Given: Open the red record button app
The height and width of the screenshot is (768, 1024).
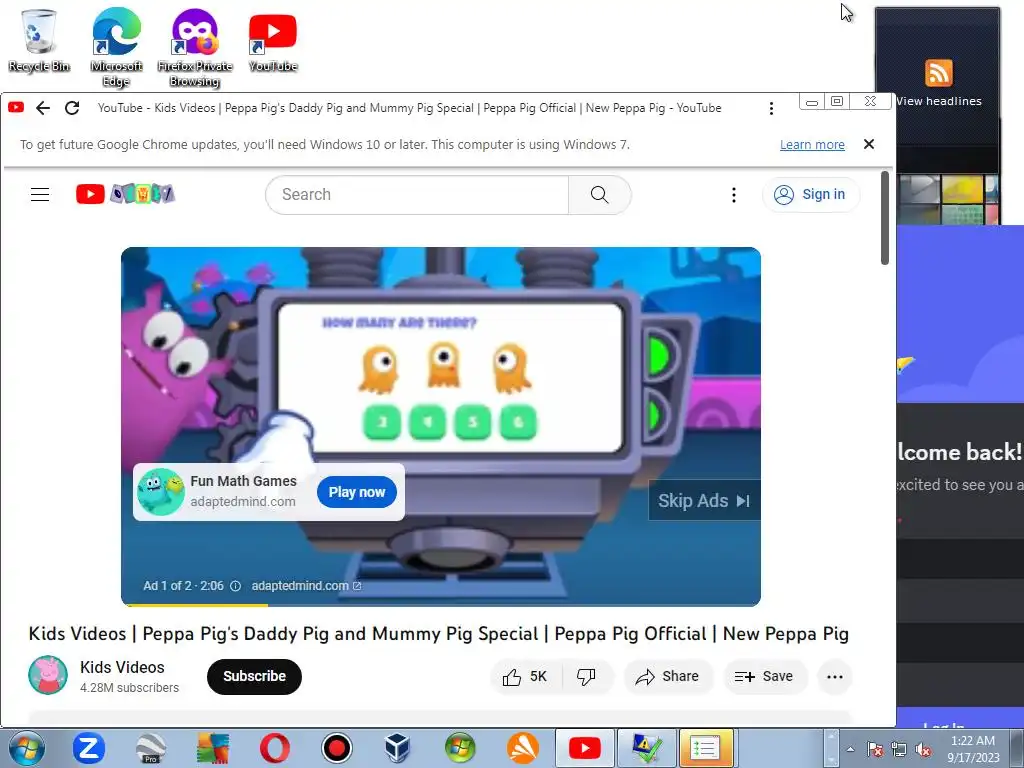Looking at the screenshot, I should click(x=337, y=748).
